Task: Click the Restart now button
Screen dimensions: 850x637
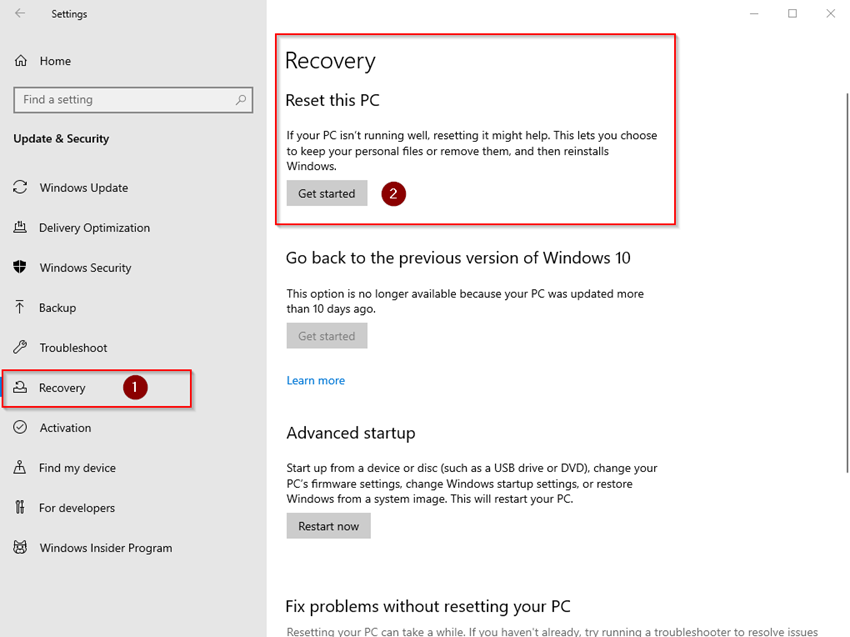Action: (x=328, y=525)
